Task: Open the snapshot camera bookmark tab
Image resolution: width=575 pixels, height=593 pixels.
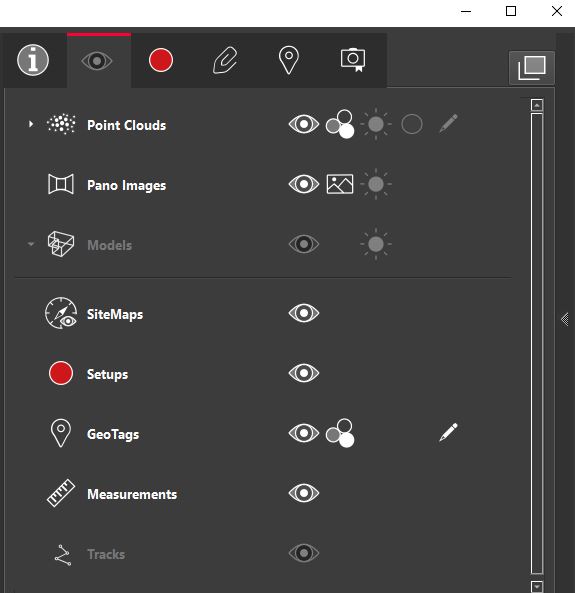Action: click(x=353, y=60)
